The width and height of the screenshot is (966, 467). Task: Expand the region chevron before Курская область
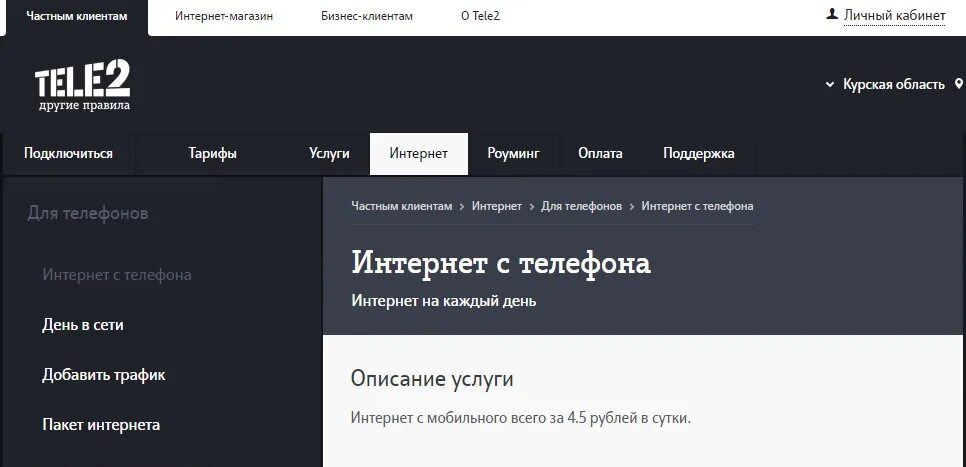[830, 84]
